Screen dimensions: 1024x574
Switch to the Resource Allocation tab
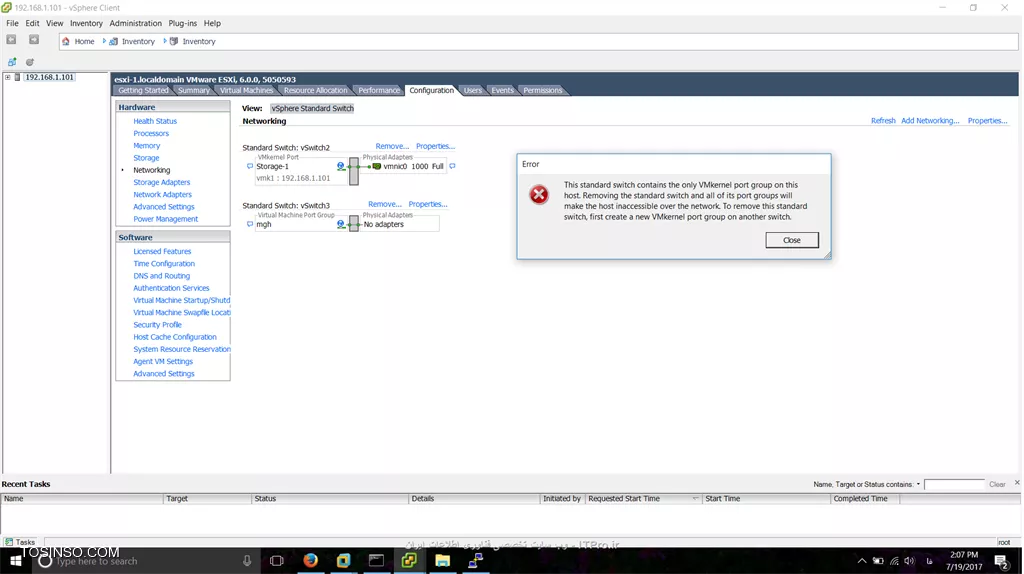315,90
